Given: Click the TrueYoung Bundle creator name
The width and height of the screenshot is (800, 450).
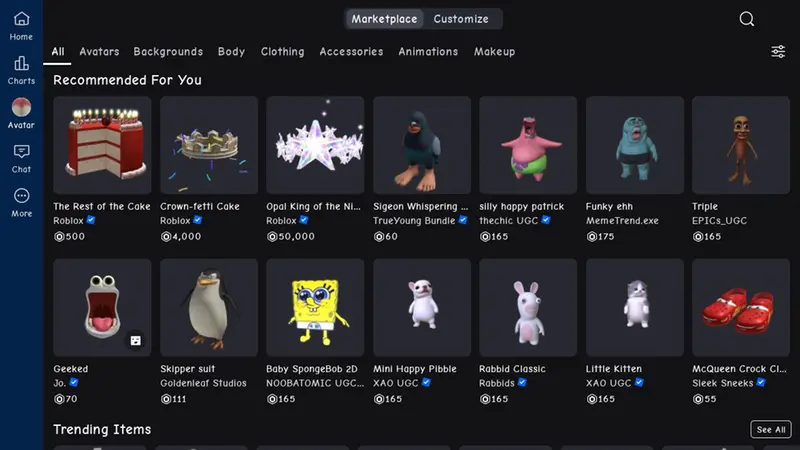Looking at the screenshot, I should pyautogui.click(x=414, y=220).
